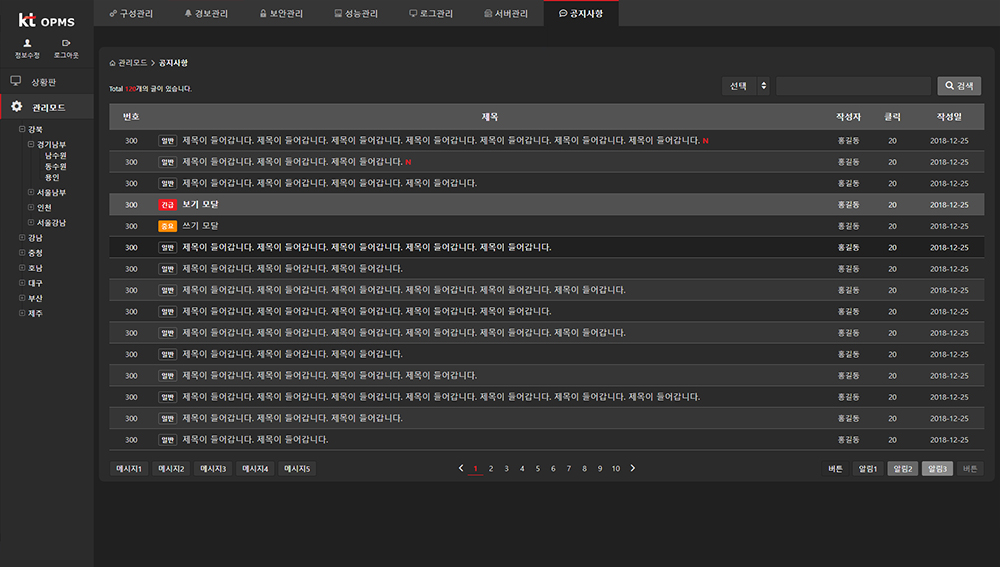This screenshot has height=567, width=1000.
Task: Switch to the 경보관리 tab
Action: tap(207, 13)
